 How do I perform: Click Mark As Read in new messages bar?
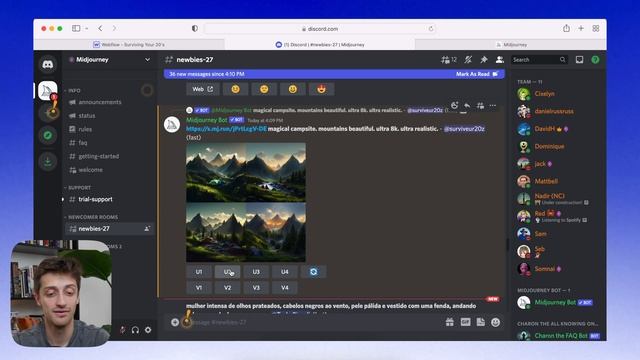(x=477, y=74)
